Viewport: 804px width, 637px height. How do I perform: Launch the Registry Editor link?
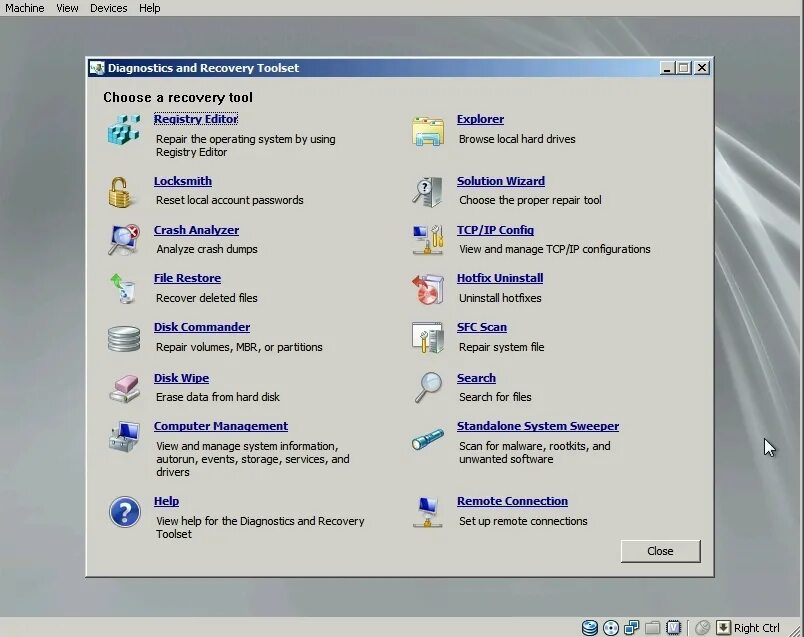pos(196,119)
